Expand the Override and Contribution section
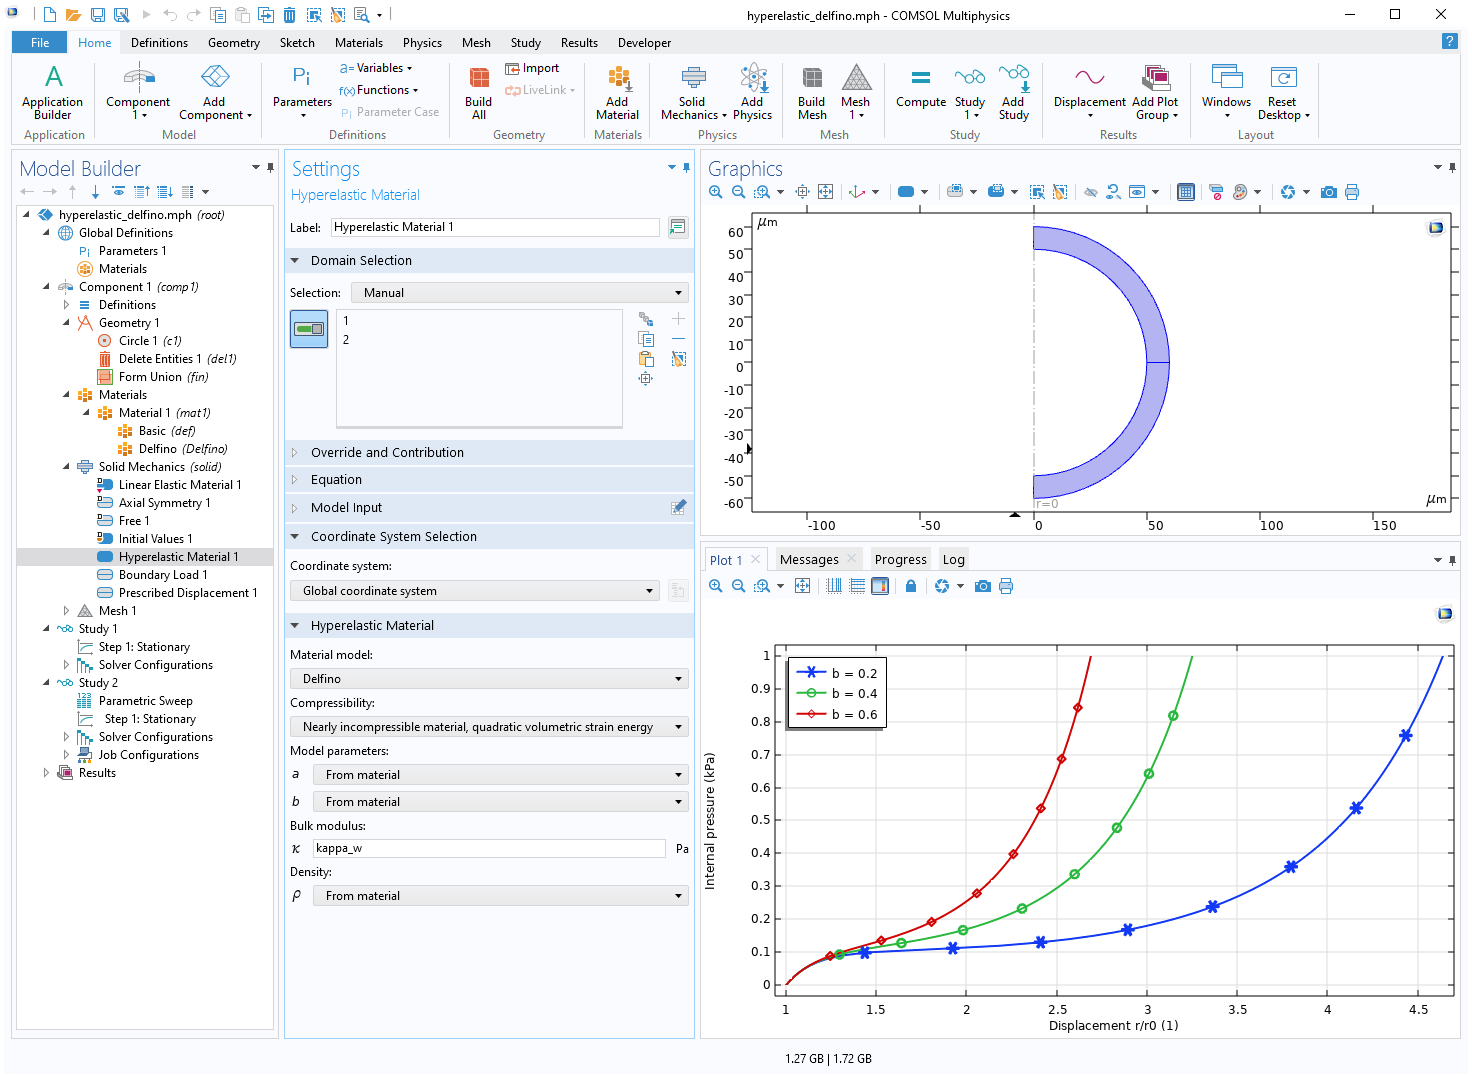This screenshot has width=1472, height=1075. coord(387,453)
